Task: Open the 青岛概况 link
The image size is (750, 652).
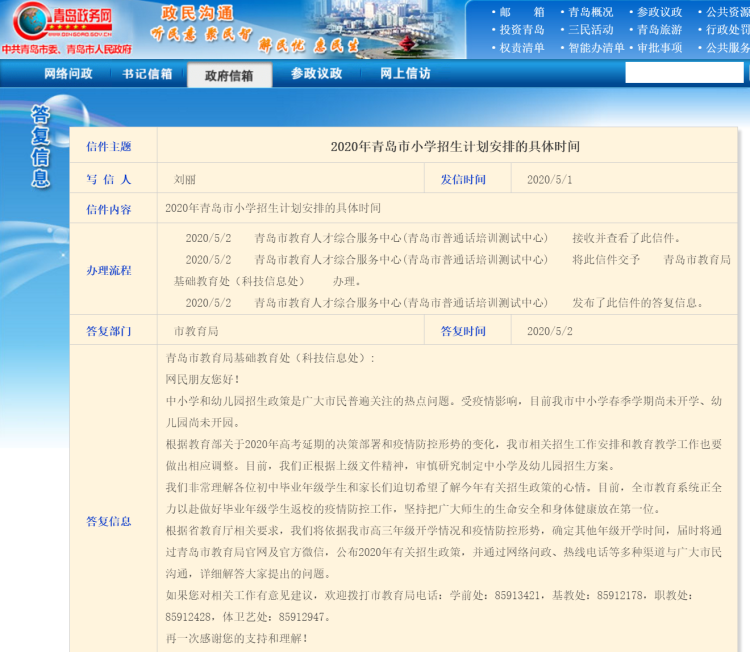Action: pos(590,12)
